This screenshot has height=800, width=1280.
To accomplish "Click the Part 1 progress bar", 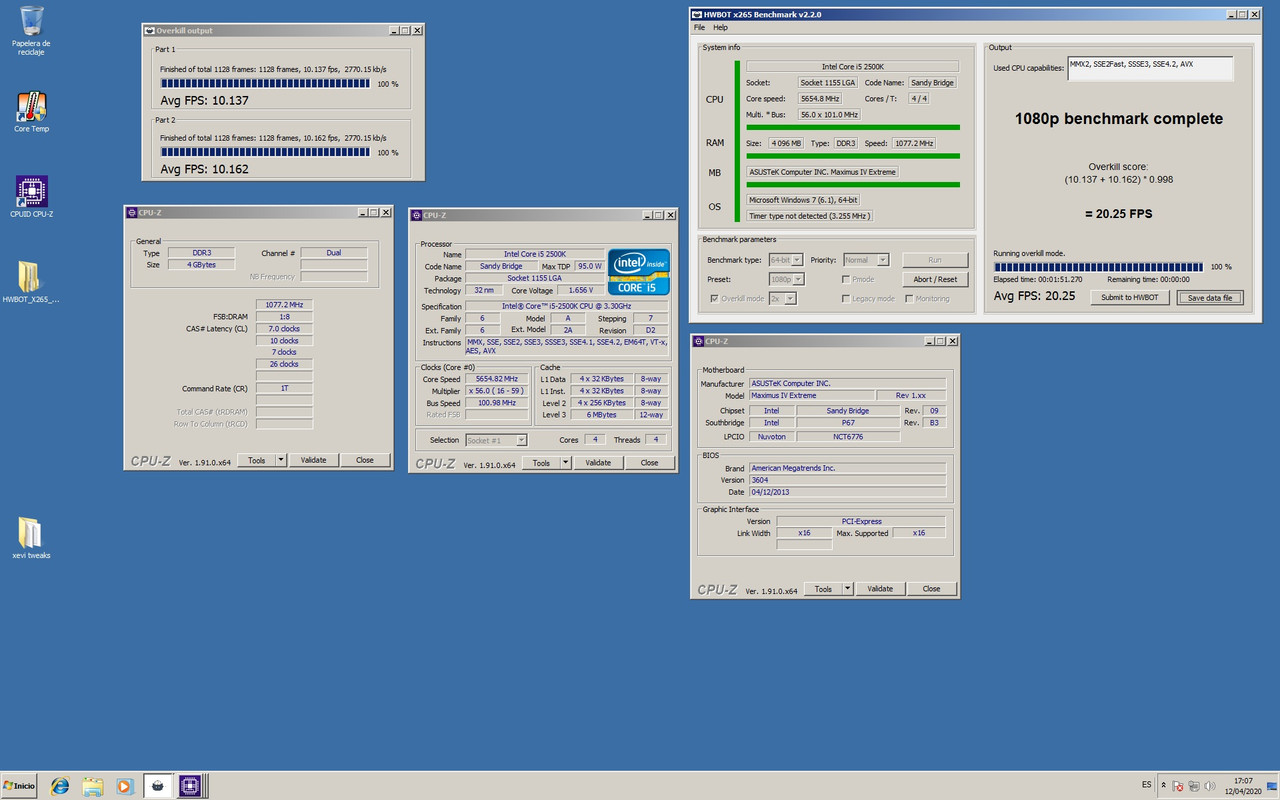I will pyautogui.click(x=265, y=84).
